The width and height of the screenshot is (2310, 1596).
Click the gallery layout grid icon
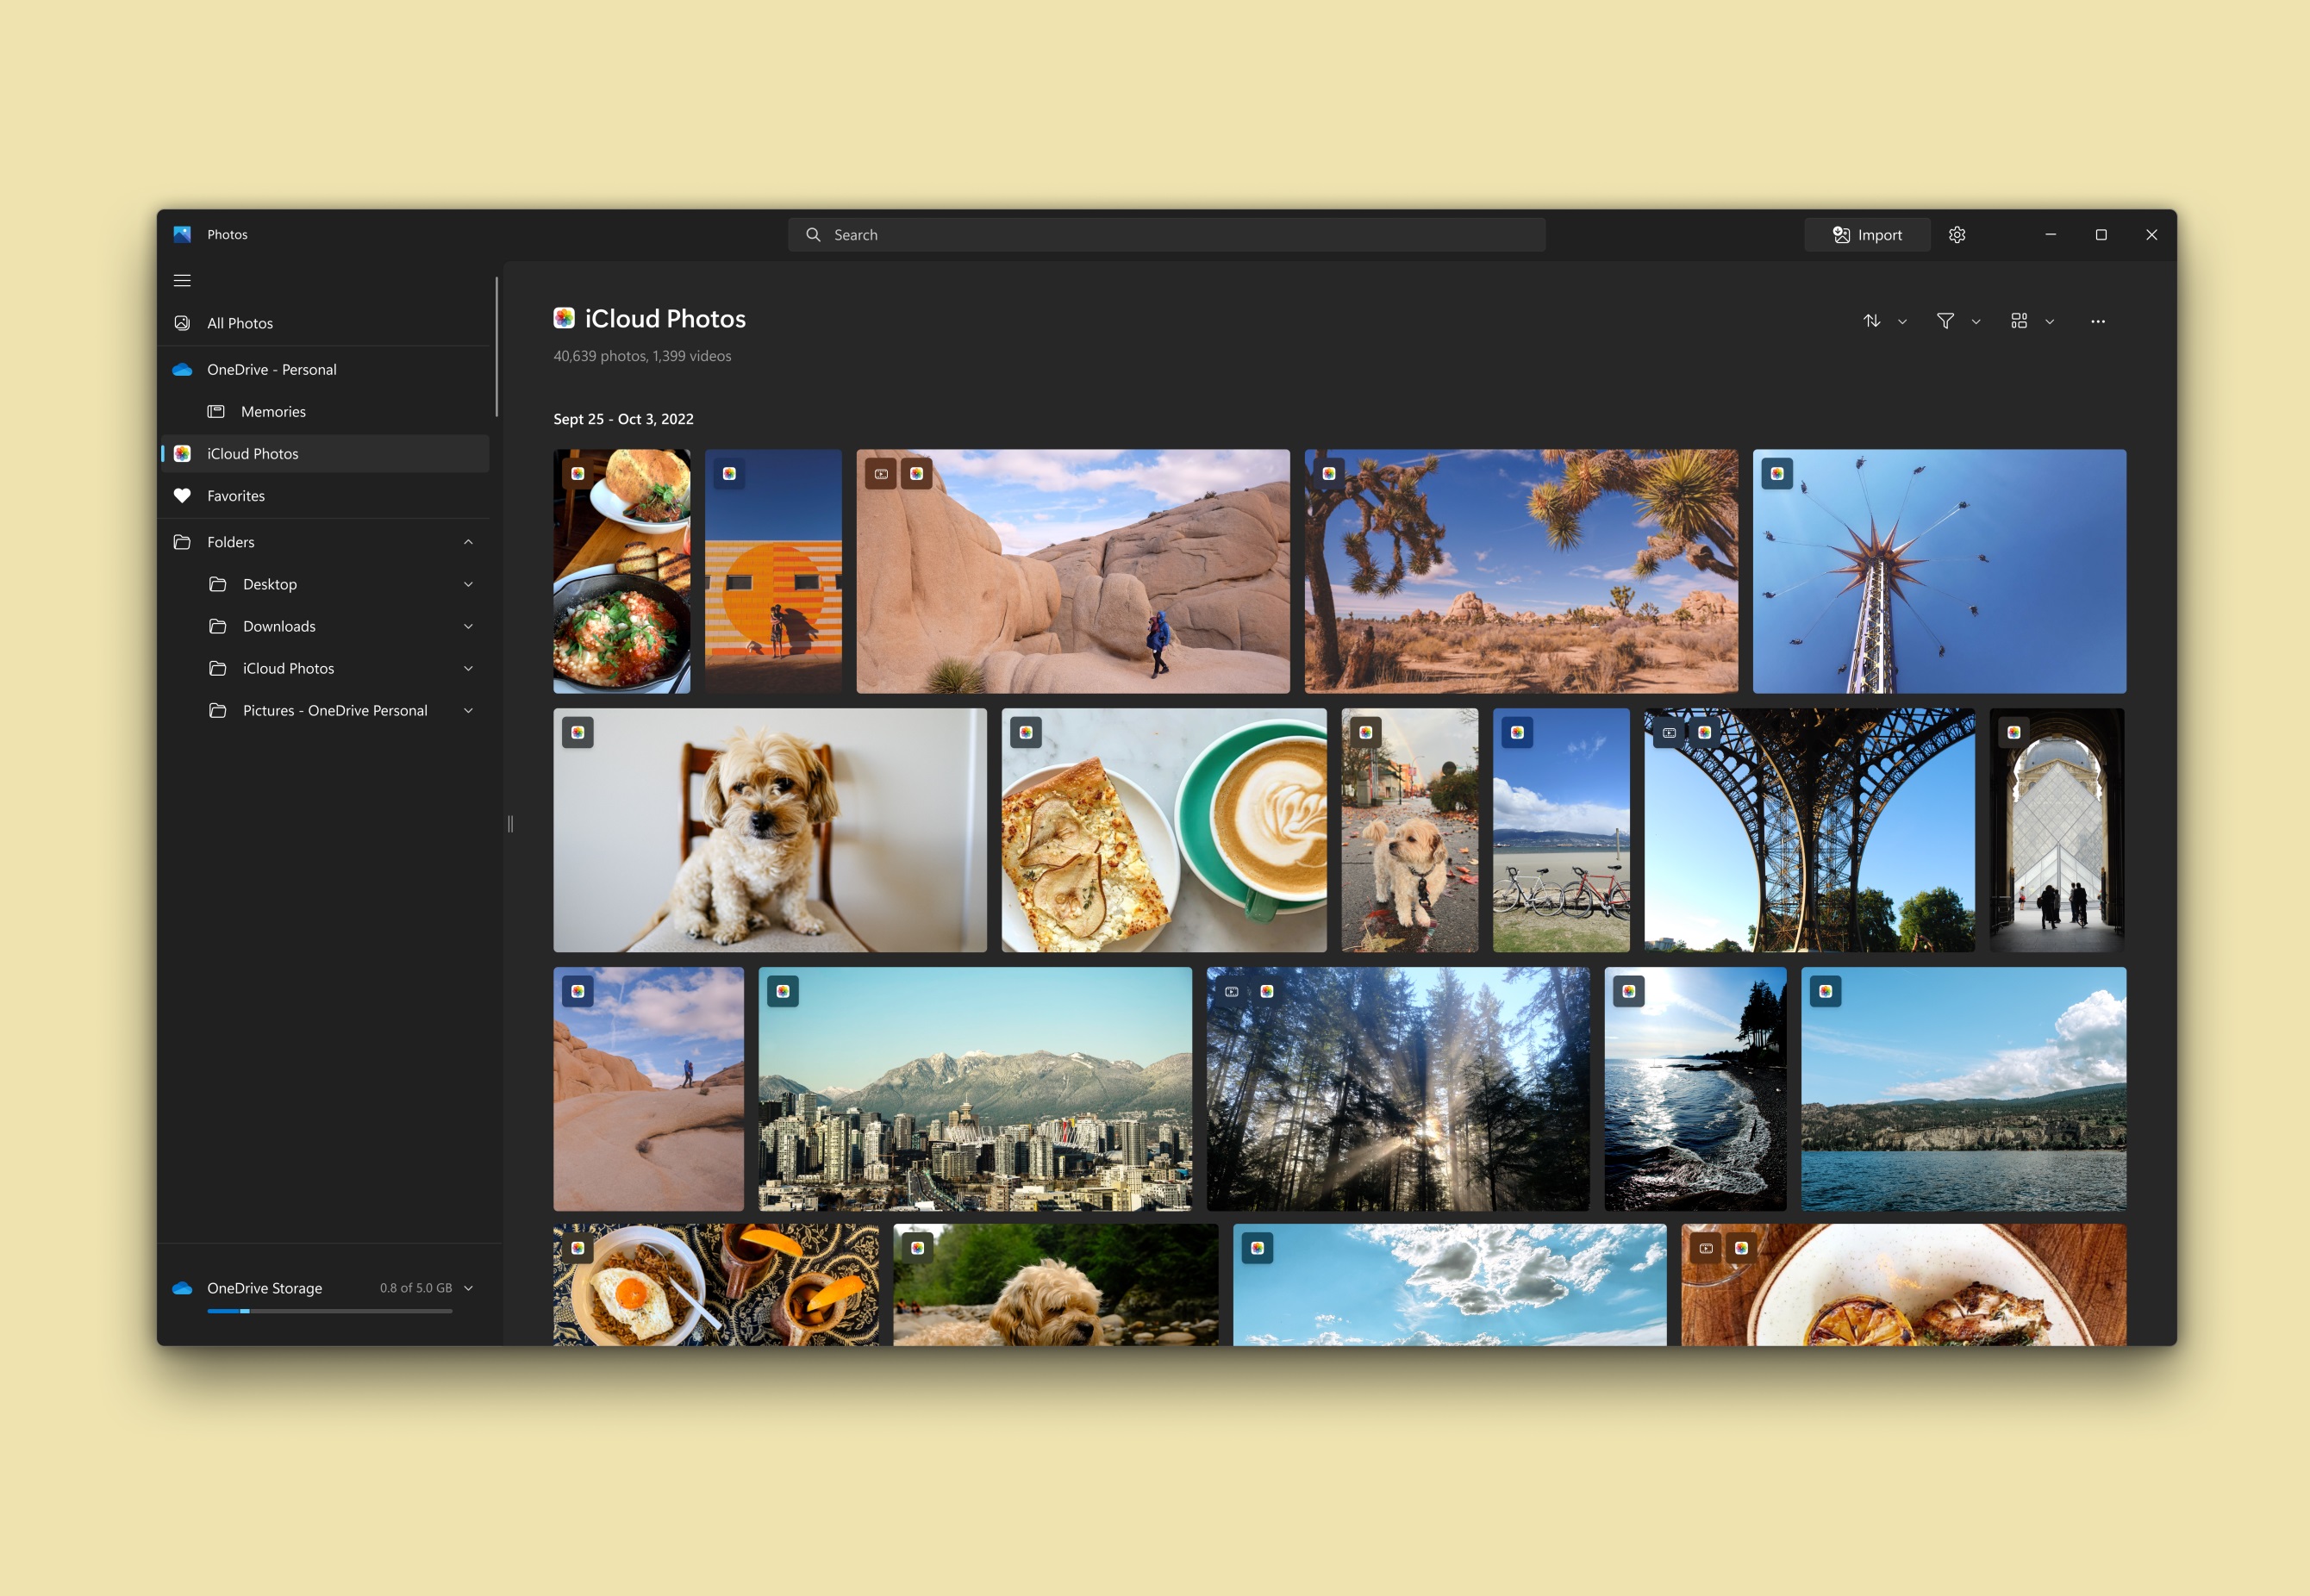(2019, 321)
